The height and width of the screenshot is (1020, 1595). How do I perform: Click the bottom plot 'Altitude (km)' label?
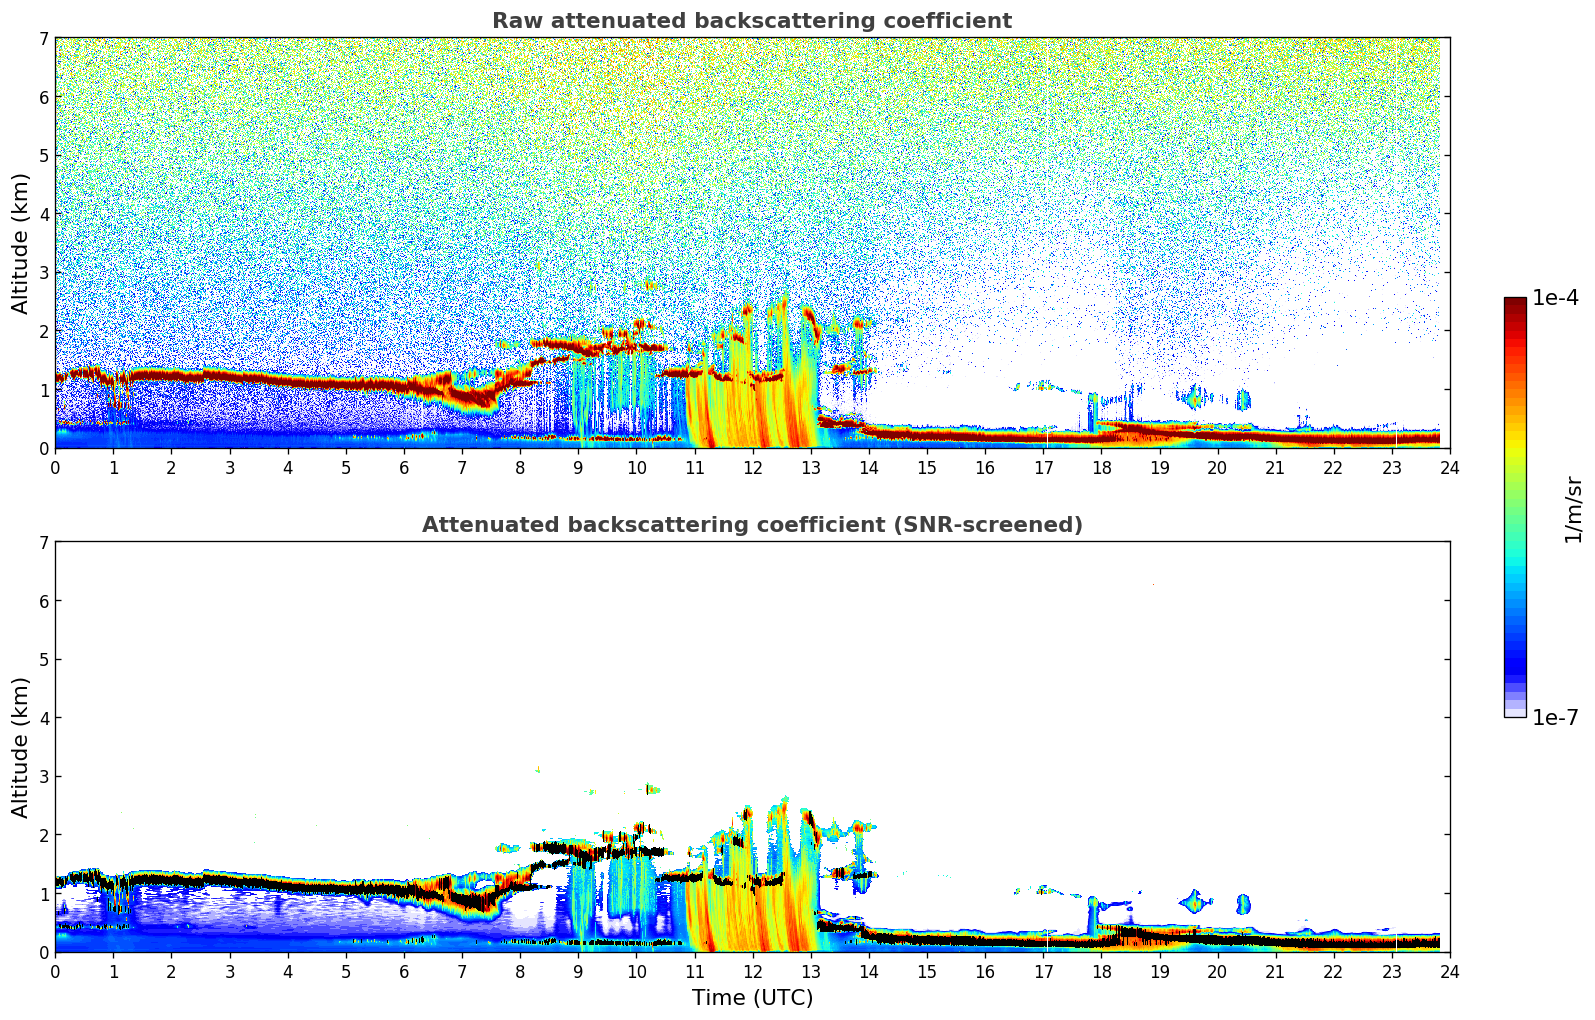(x=21, y=747)
